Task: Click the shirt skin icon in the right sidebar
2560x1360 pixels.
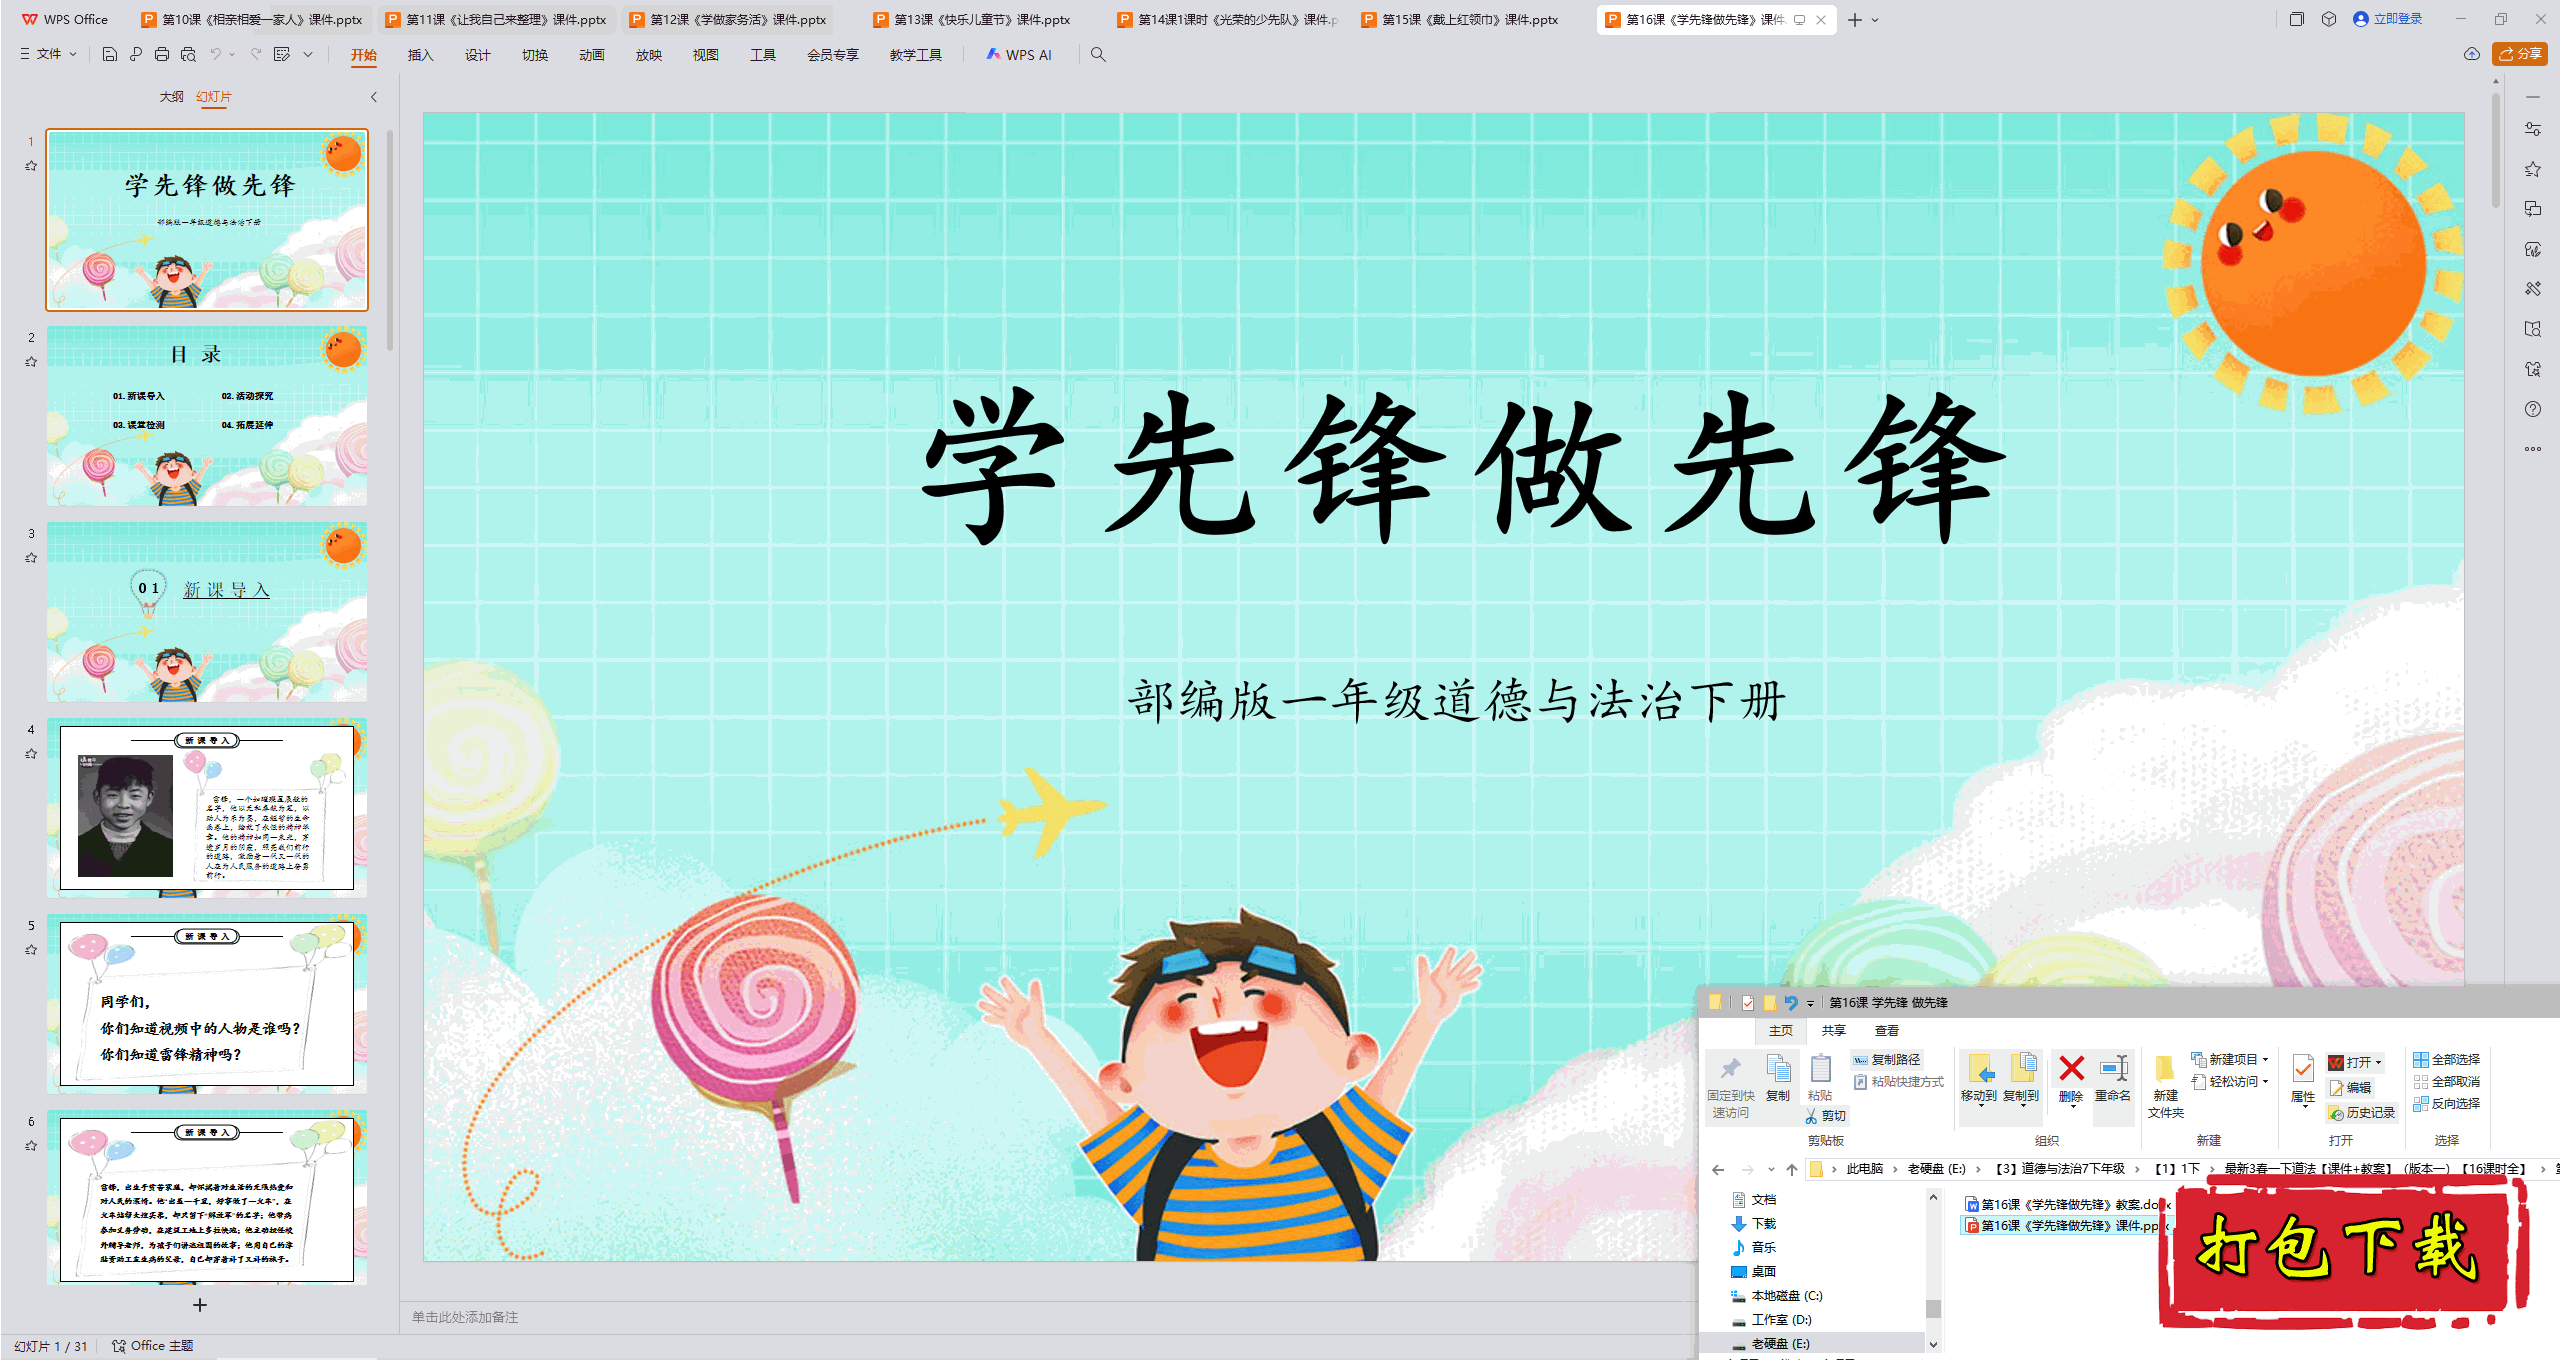Action: (x=2533, y=369)
